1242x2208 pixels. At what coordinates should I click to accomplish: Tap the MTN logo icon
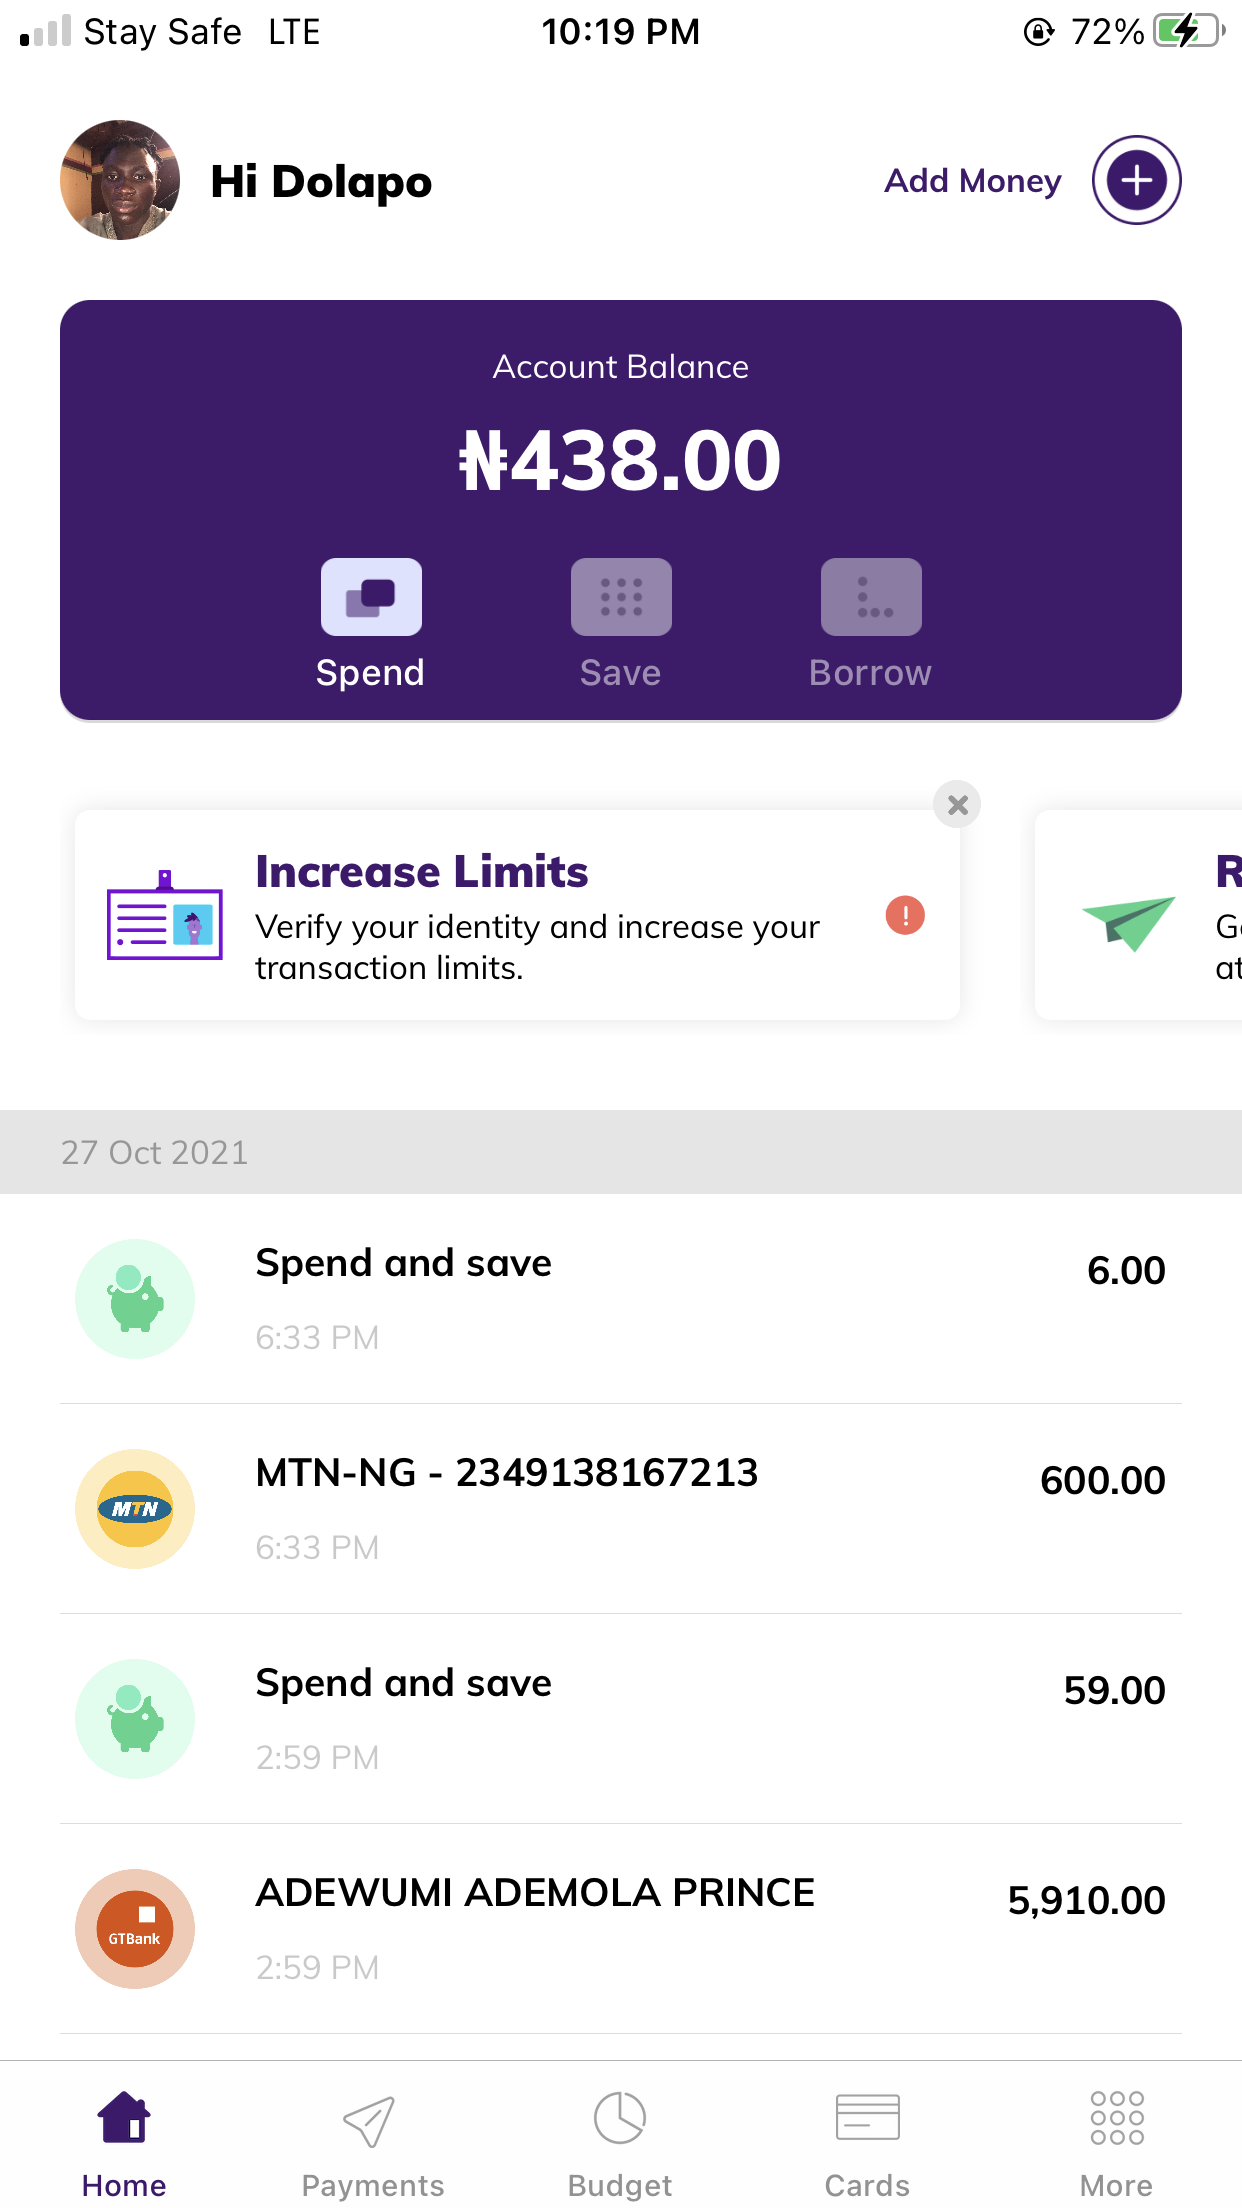coord(135,1509)
